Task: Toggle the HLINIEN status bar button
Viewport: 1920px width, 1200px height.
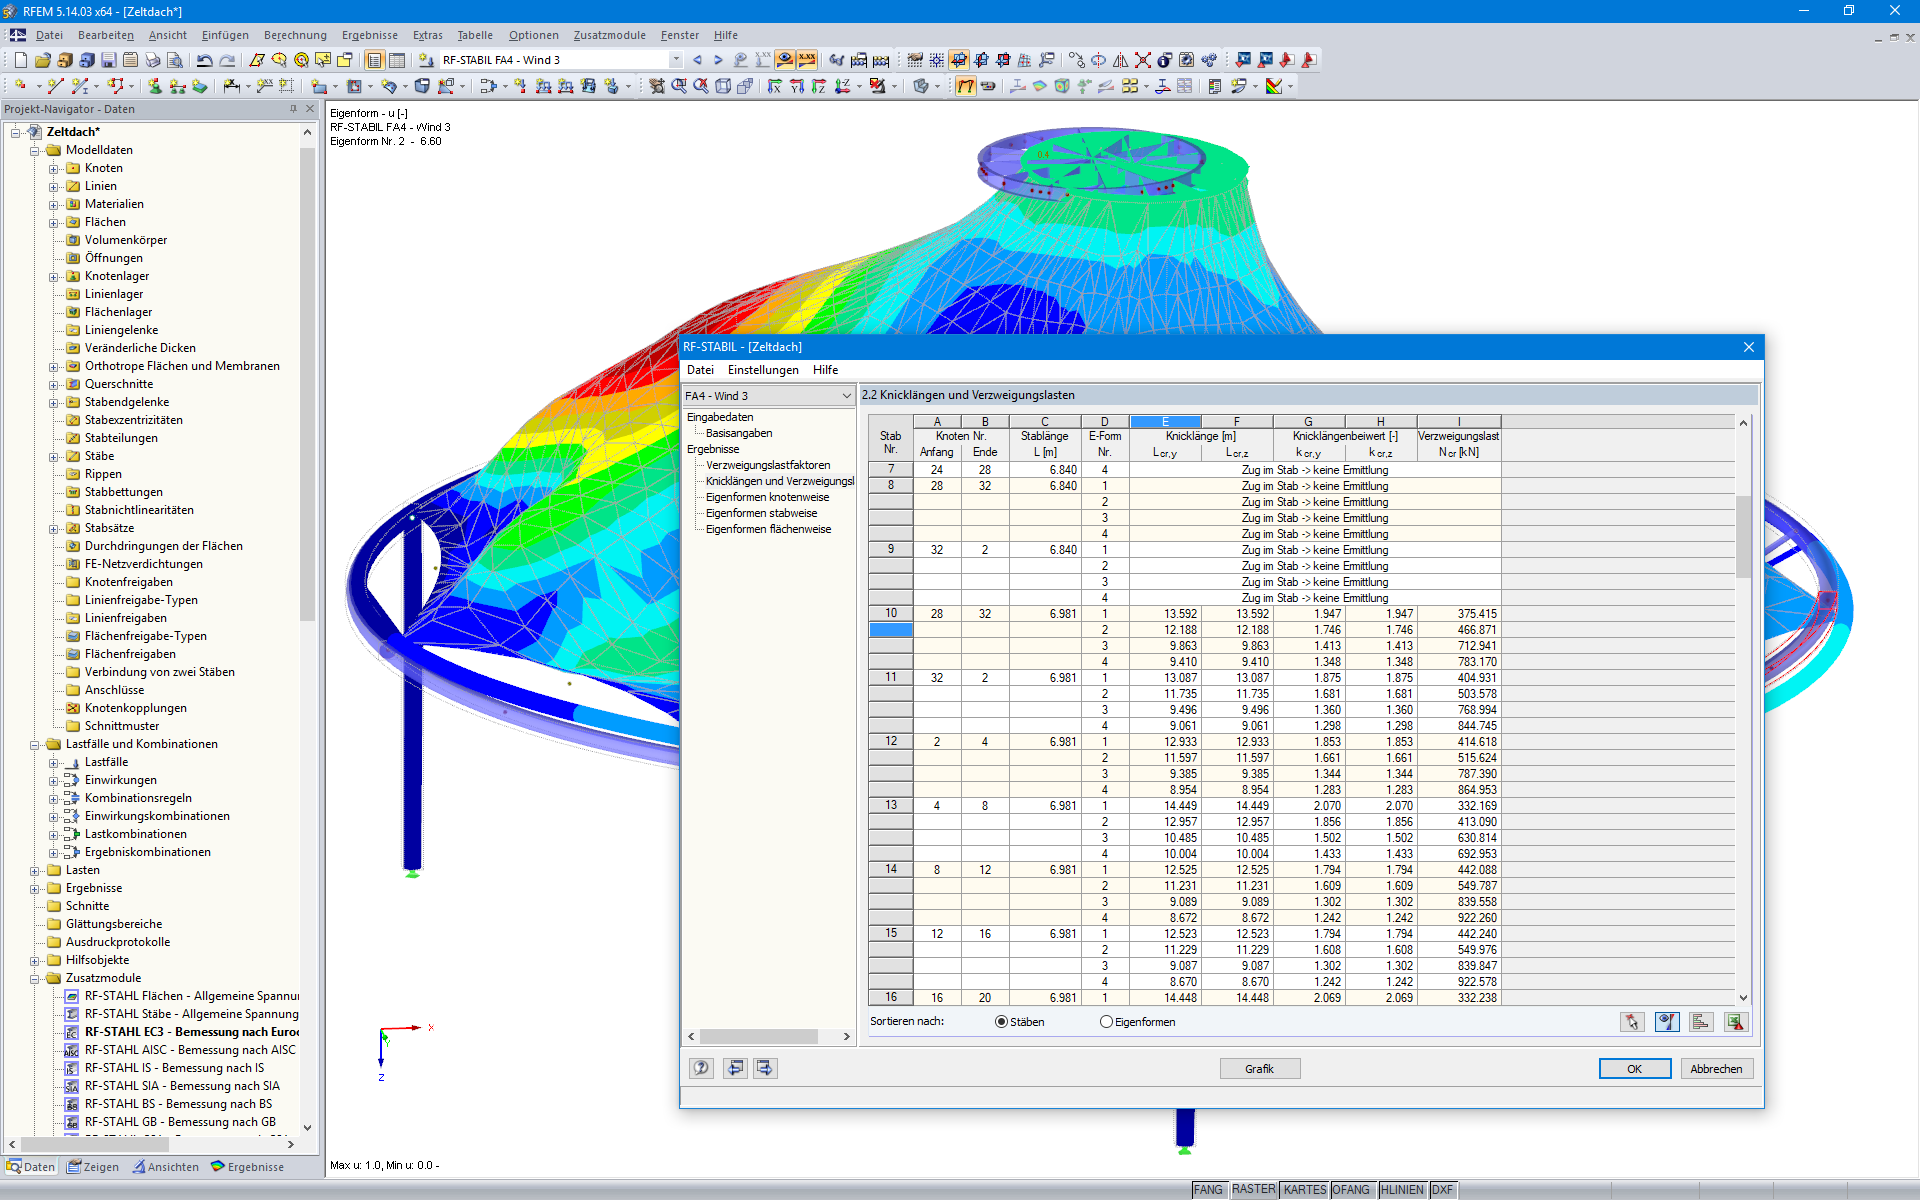Action: pyautogui.click(x=1402, y=1190)
